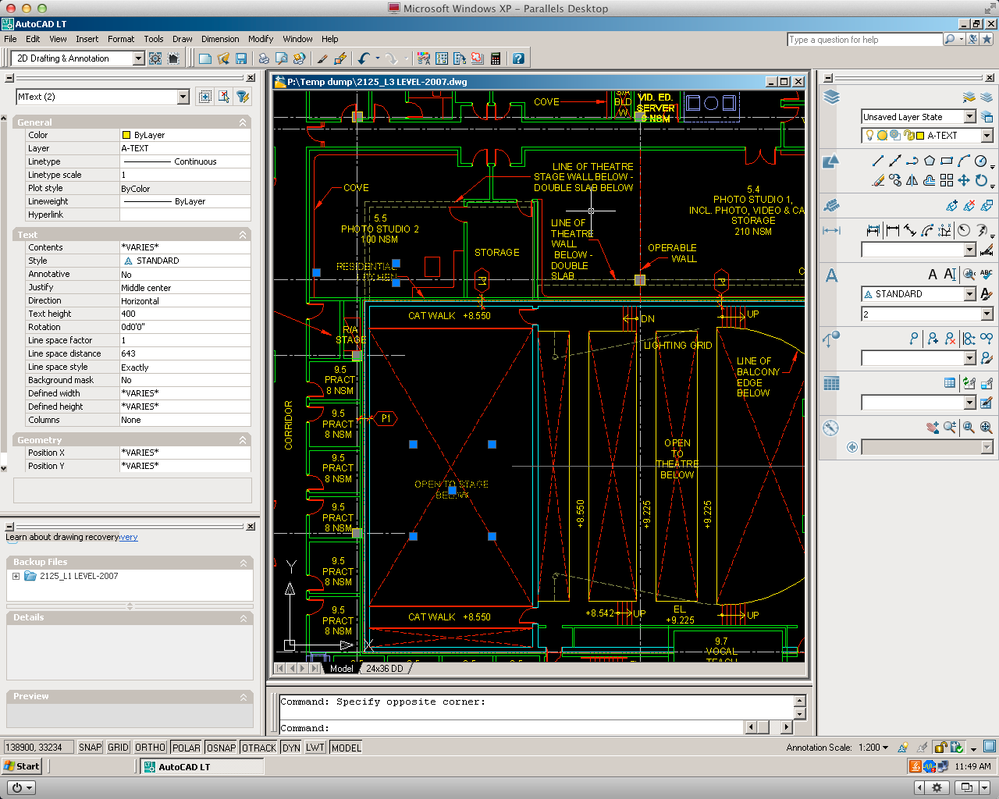Screen dimensions: 999x799
Task: Save drawing using the floppy disk icon
Action: (241, 59)
